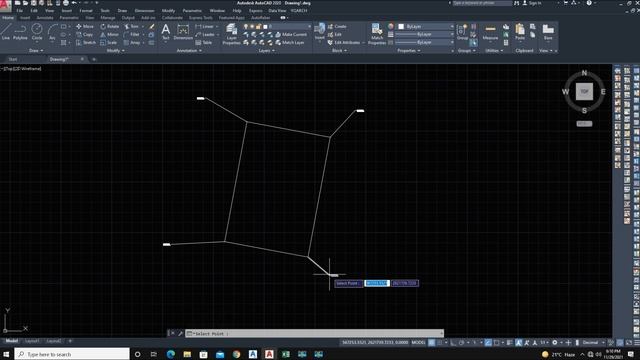Select the Dimension tool

click(183, 32)
